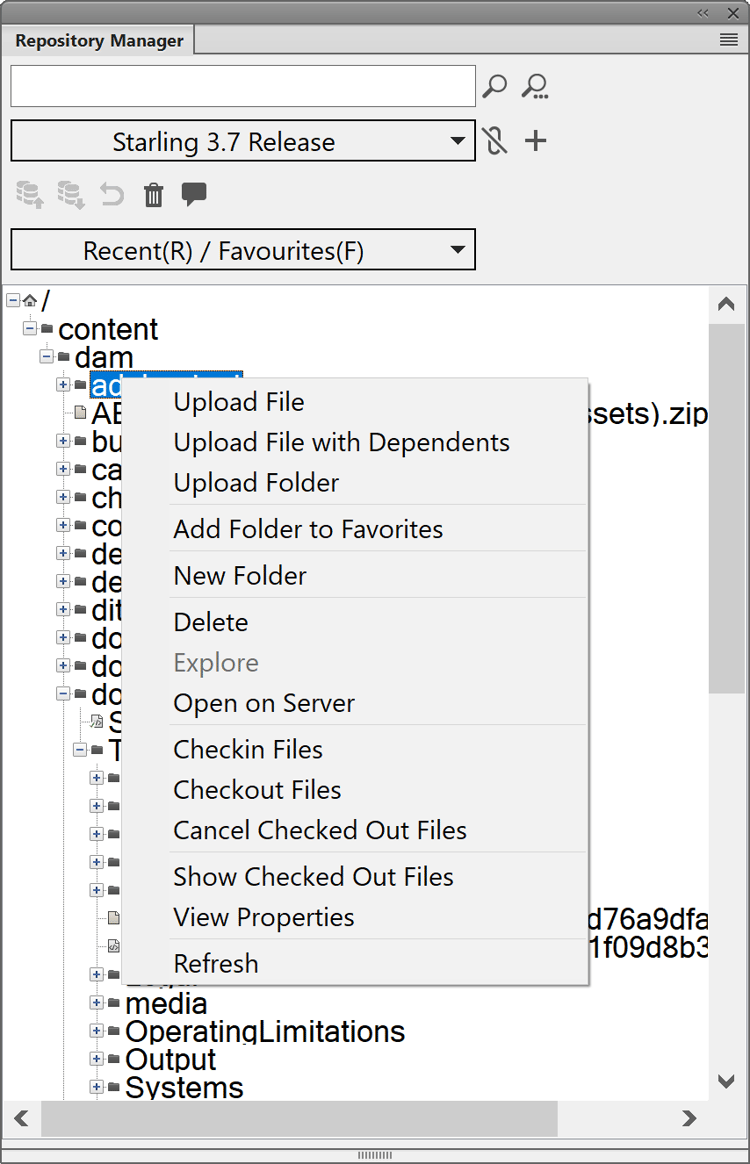Choose Upload File with Dependents
The image size is (750, 1164).
(341, 442)
